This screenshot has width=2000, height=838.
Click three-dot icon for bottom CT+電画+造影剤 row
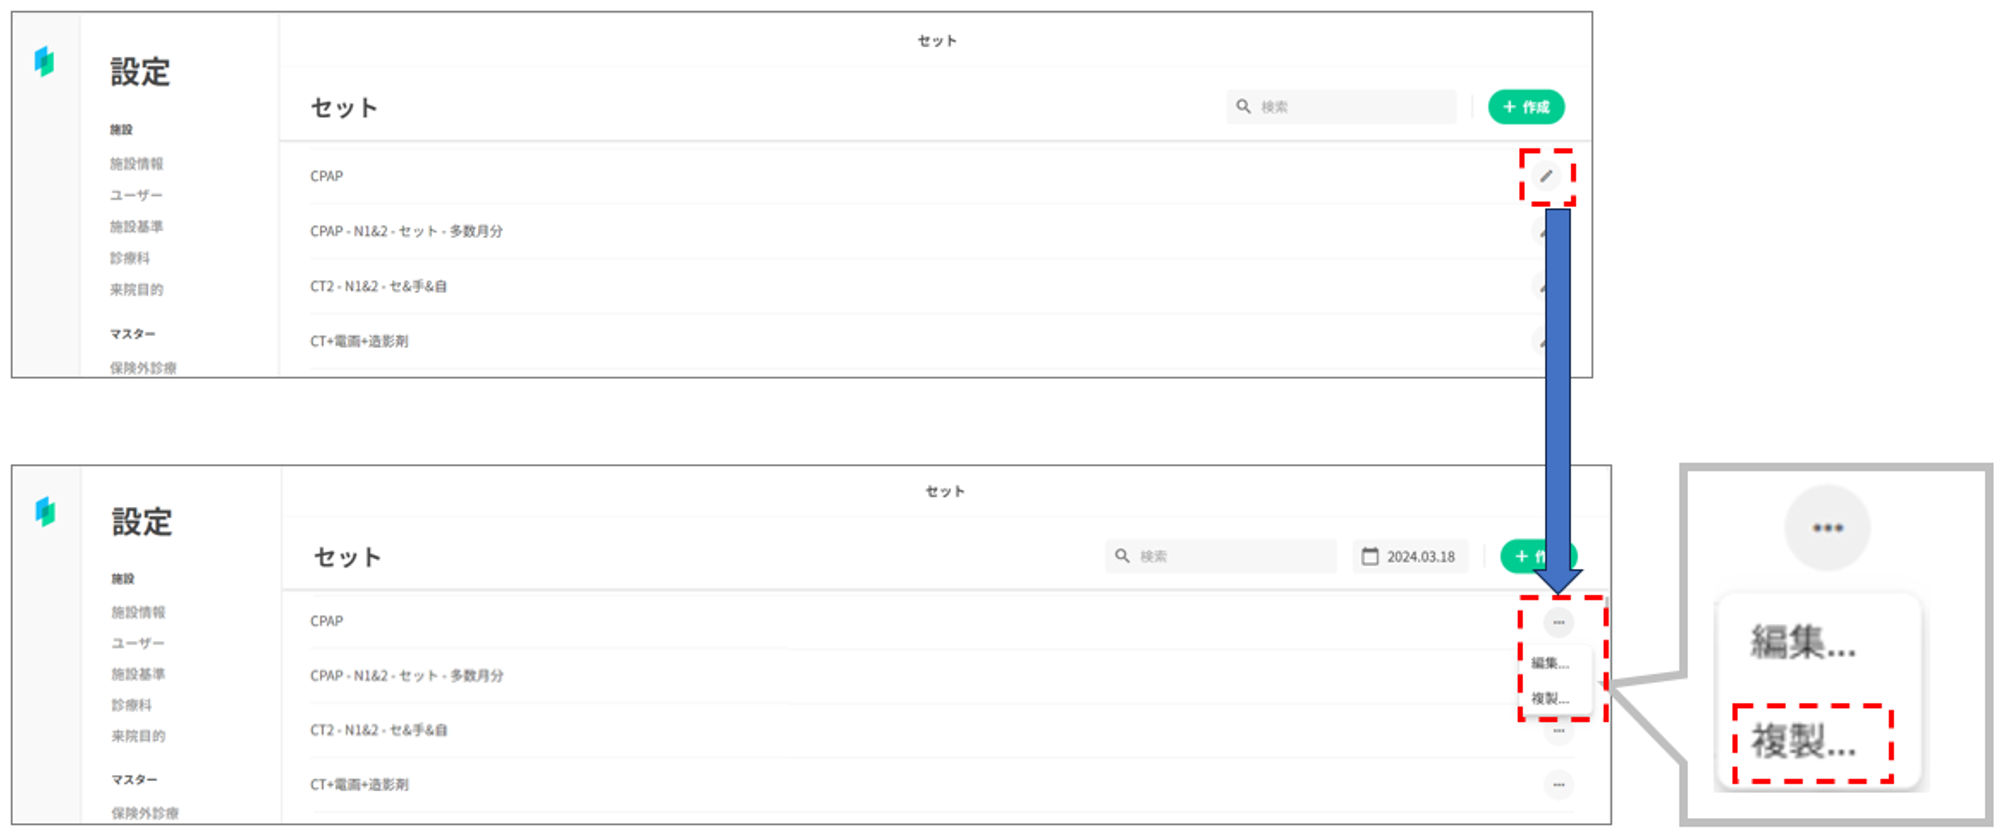pyautogui.click(x=1558, y=785)
